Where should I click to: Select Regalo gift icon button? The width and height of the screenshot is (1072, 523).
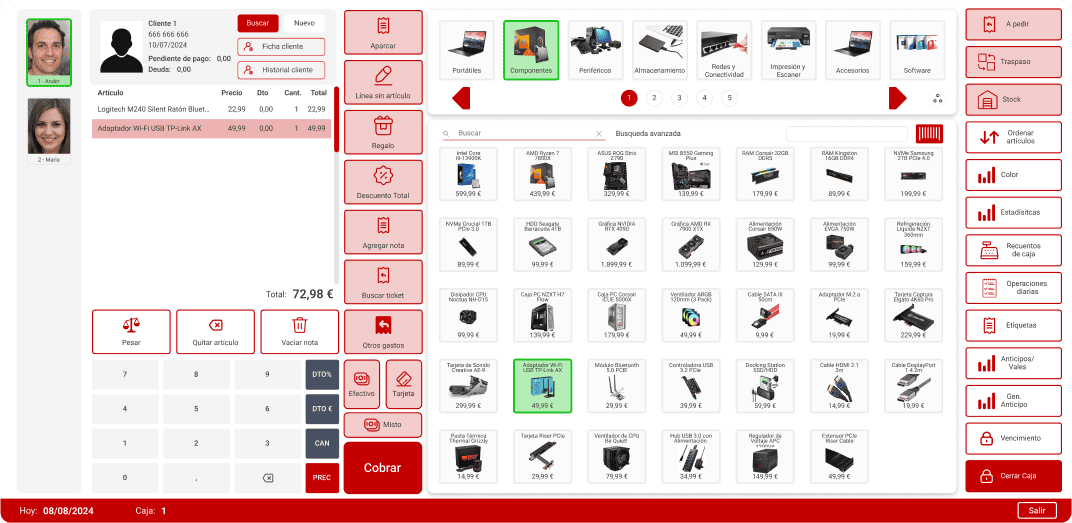pos(383,132)
